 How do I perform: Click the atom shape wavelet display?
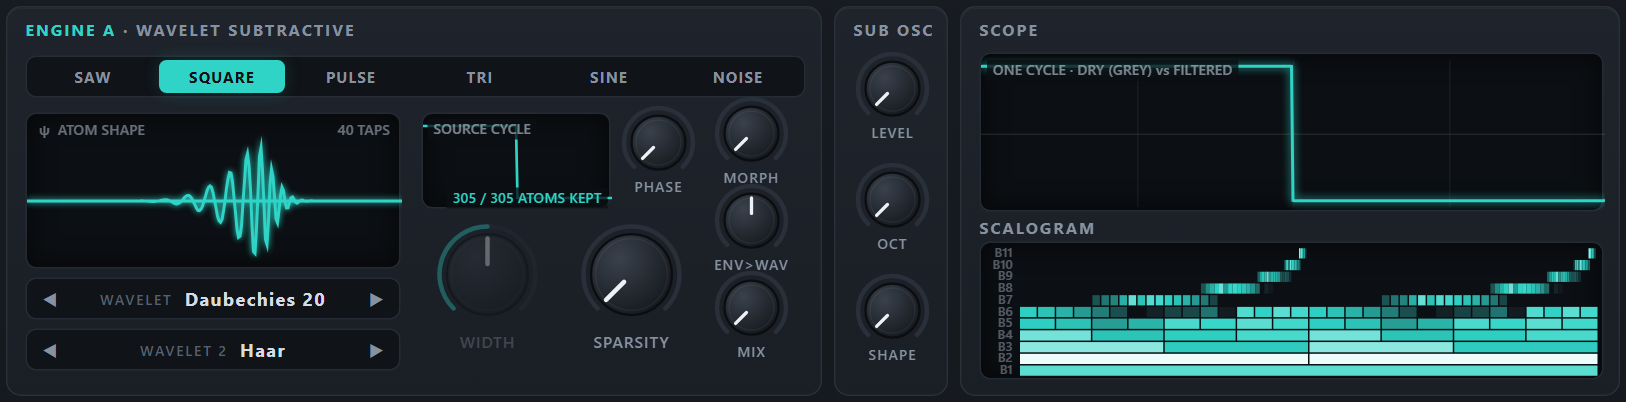[x=213, y=191]
